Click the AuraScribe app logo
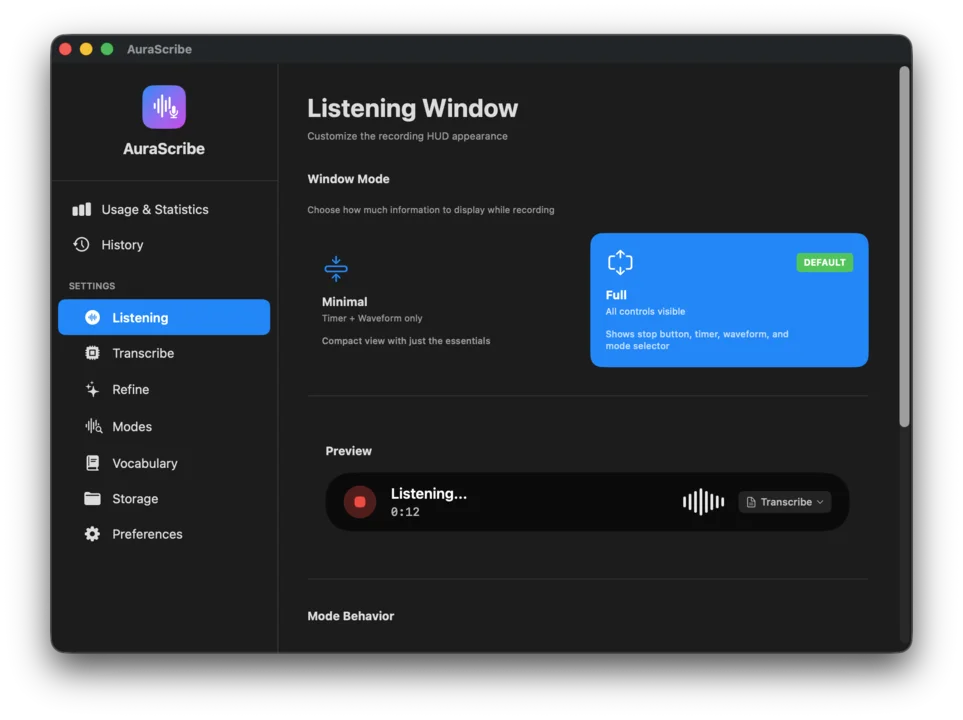963x720 pixels. pyautogui.click(x=163, y=106)
